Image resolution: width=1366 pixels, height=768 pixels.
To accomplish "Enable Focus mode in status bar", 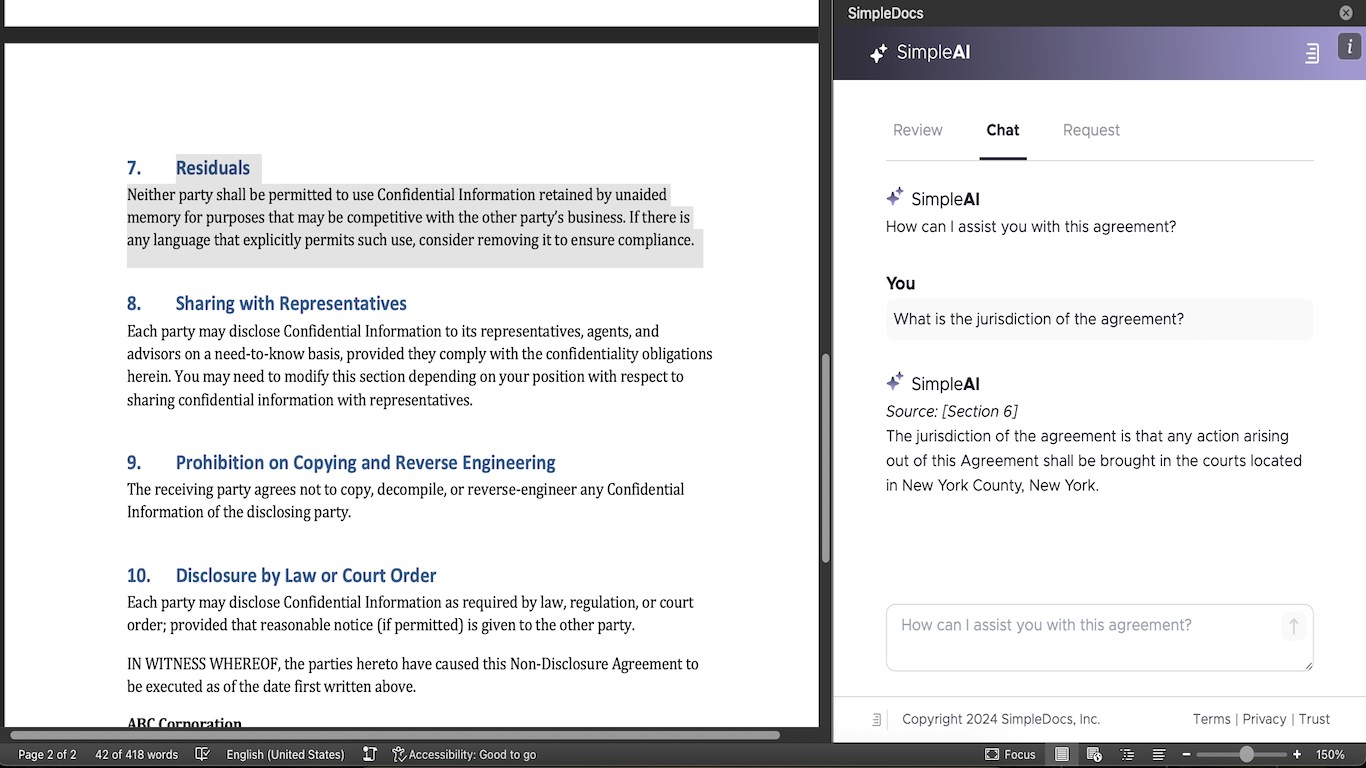I will point(1010,754).
